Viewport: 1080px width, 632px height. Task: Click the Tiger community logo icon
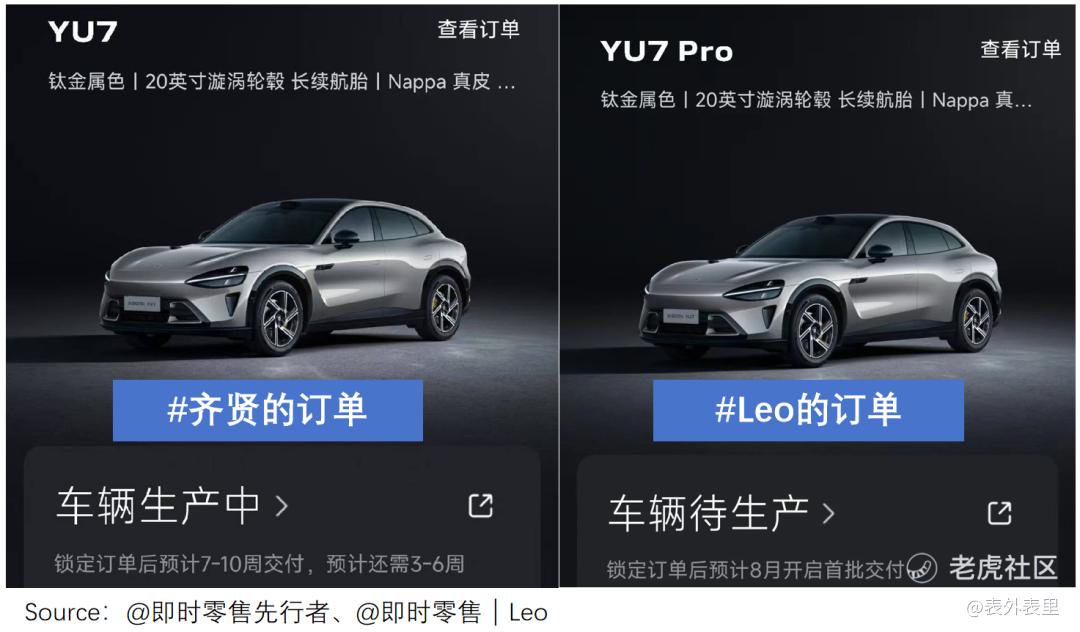(921, 568)
